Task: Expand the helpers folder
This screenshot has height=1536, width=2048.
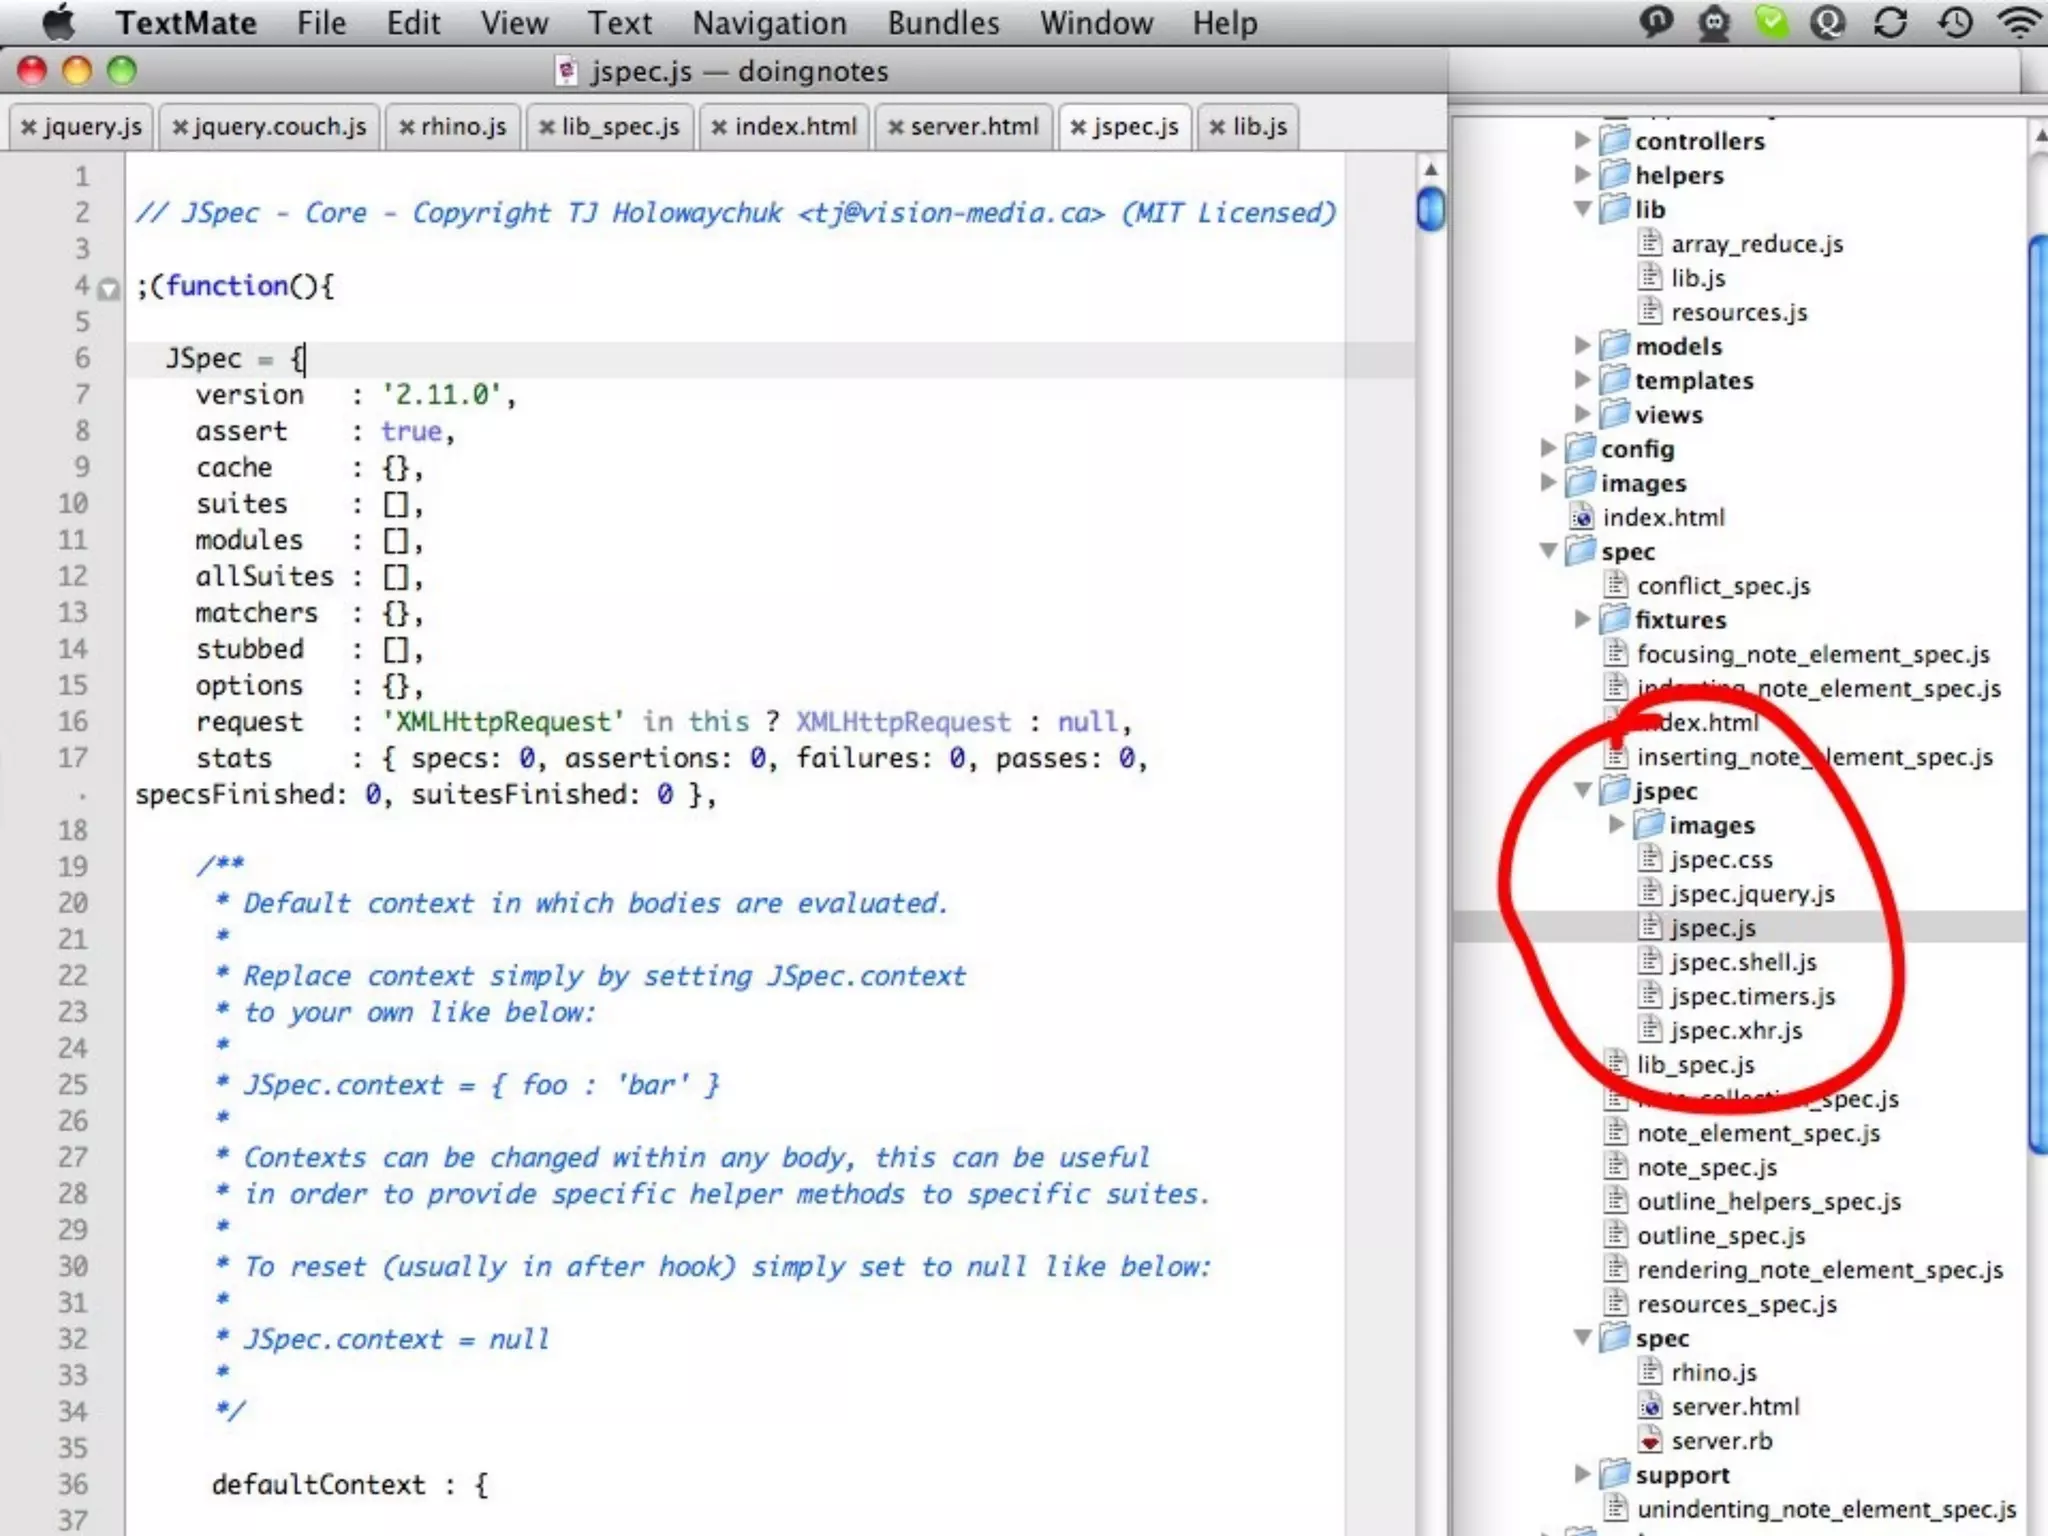Action: click(x=1582, y=174)
